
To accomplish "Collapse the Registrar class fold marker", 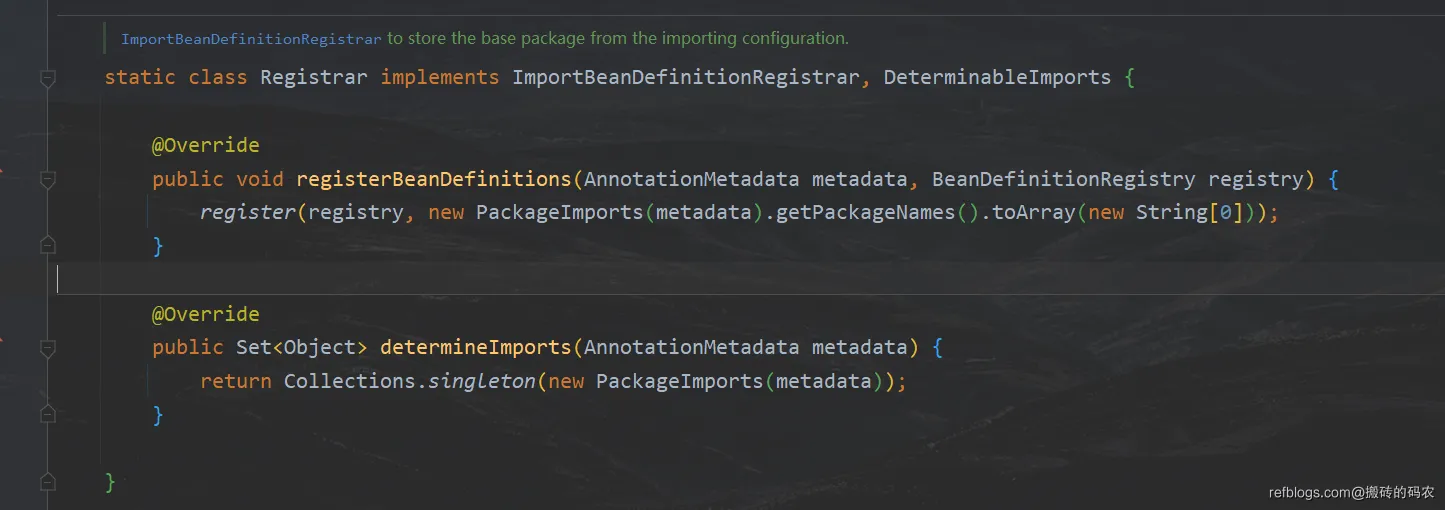I will pos(47,78).
